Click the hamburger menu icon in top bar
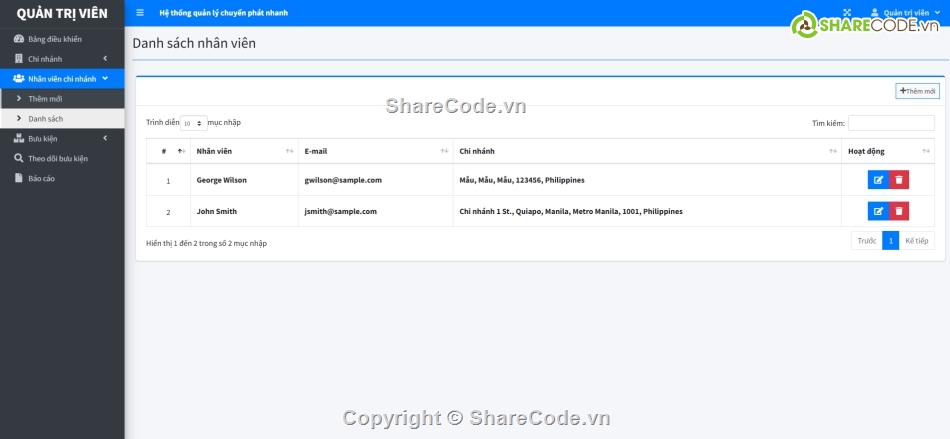Viewport: 950px width, 439px height. pos(140,13)
